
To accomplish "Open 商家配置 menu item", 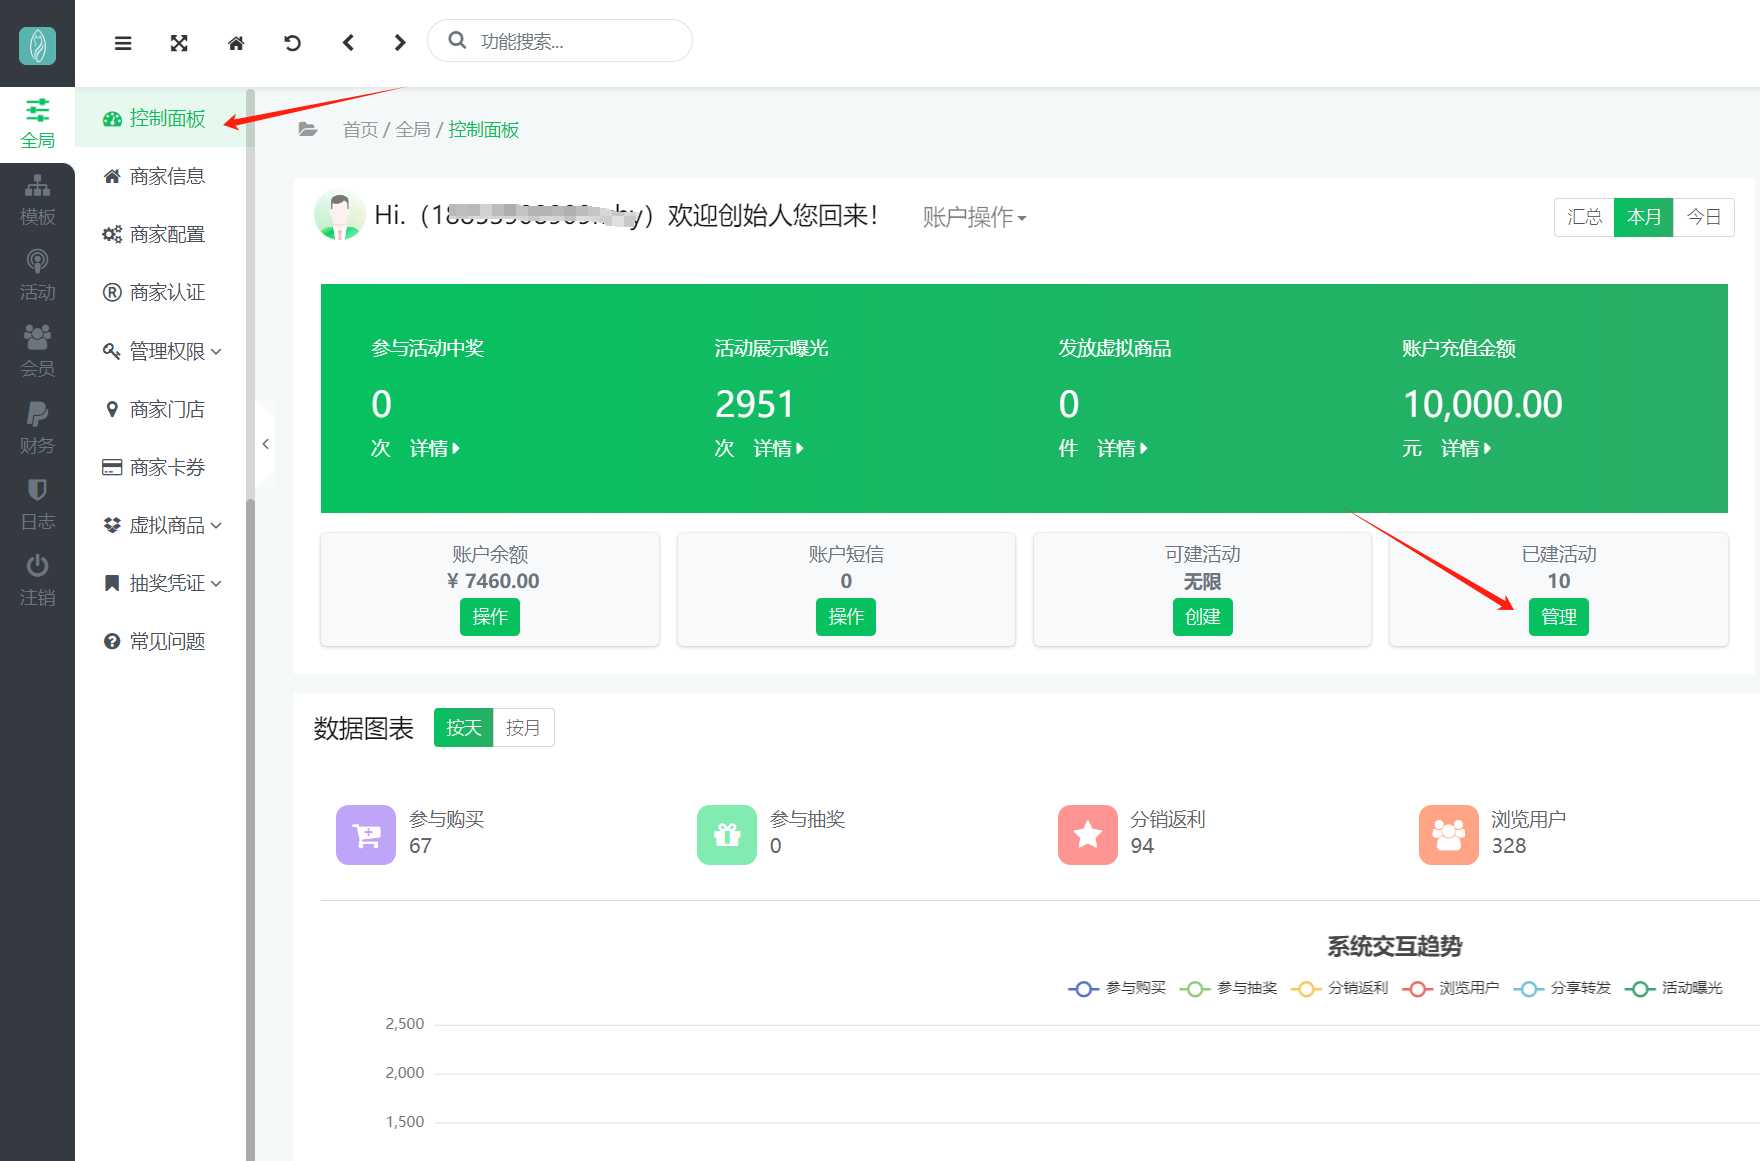I will coord(160,234).
